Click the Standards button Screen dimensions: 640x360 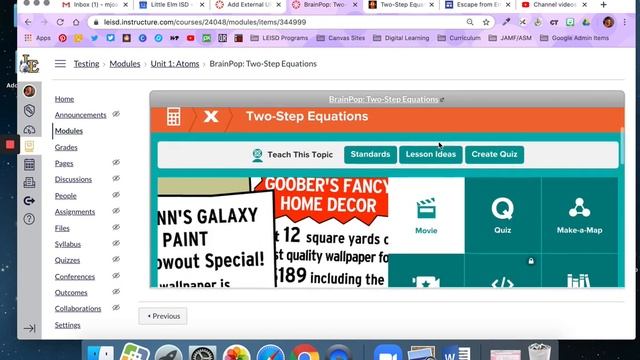[x=370, y=155]
